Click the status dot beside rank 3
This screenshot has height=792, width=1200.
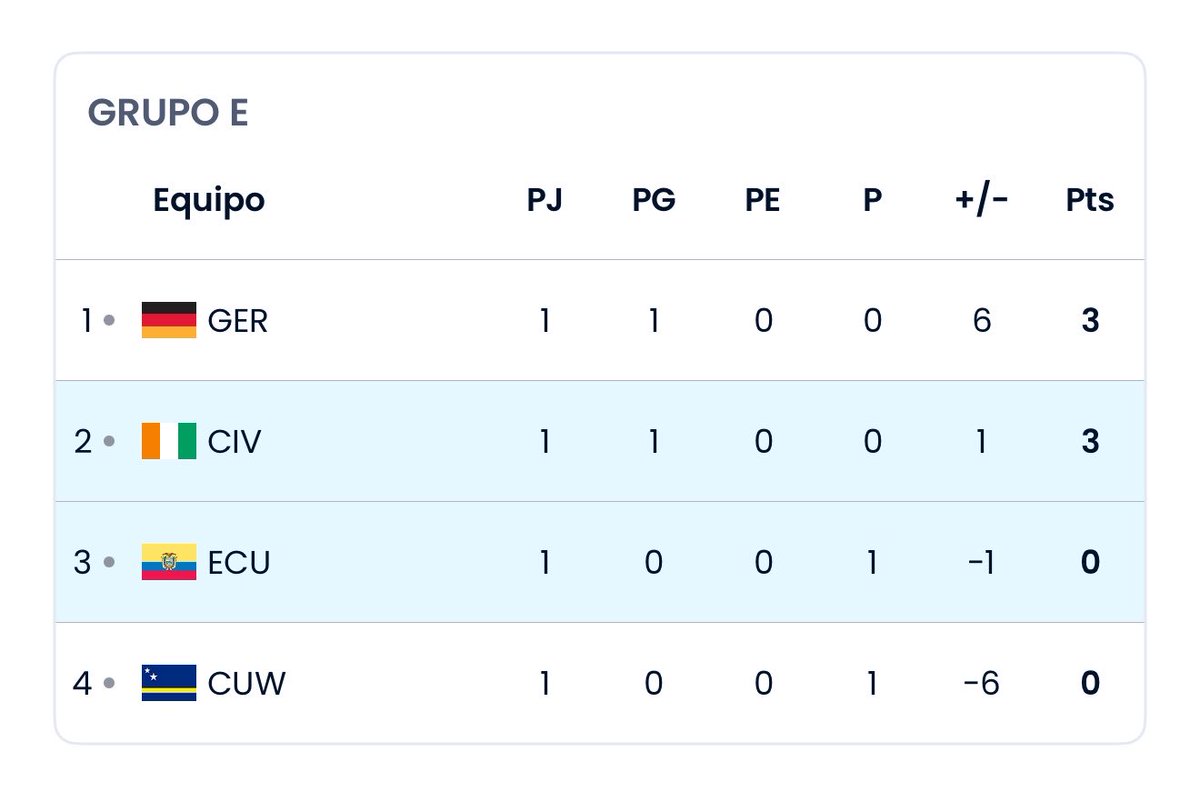point(109,562)
